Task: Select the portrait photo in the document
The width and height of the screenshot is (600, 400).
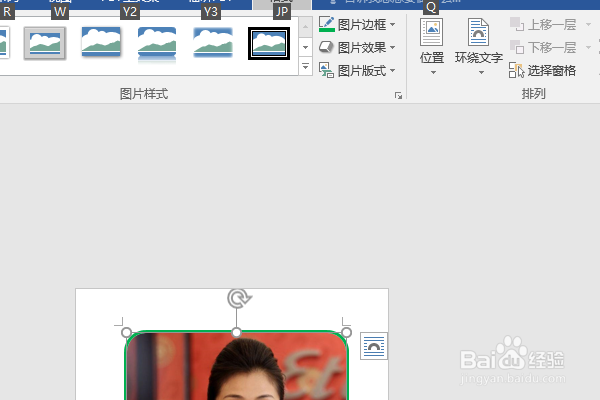Action: pos(236,366)
